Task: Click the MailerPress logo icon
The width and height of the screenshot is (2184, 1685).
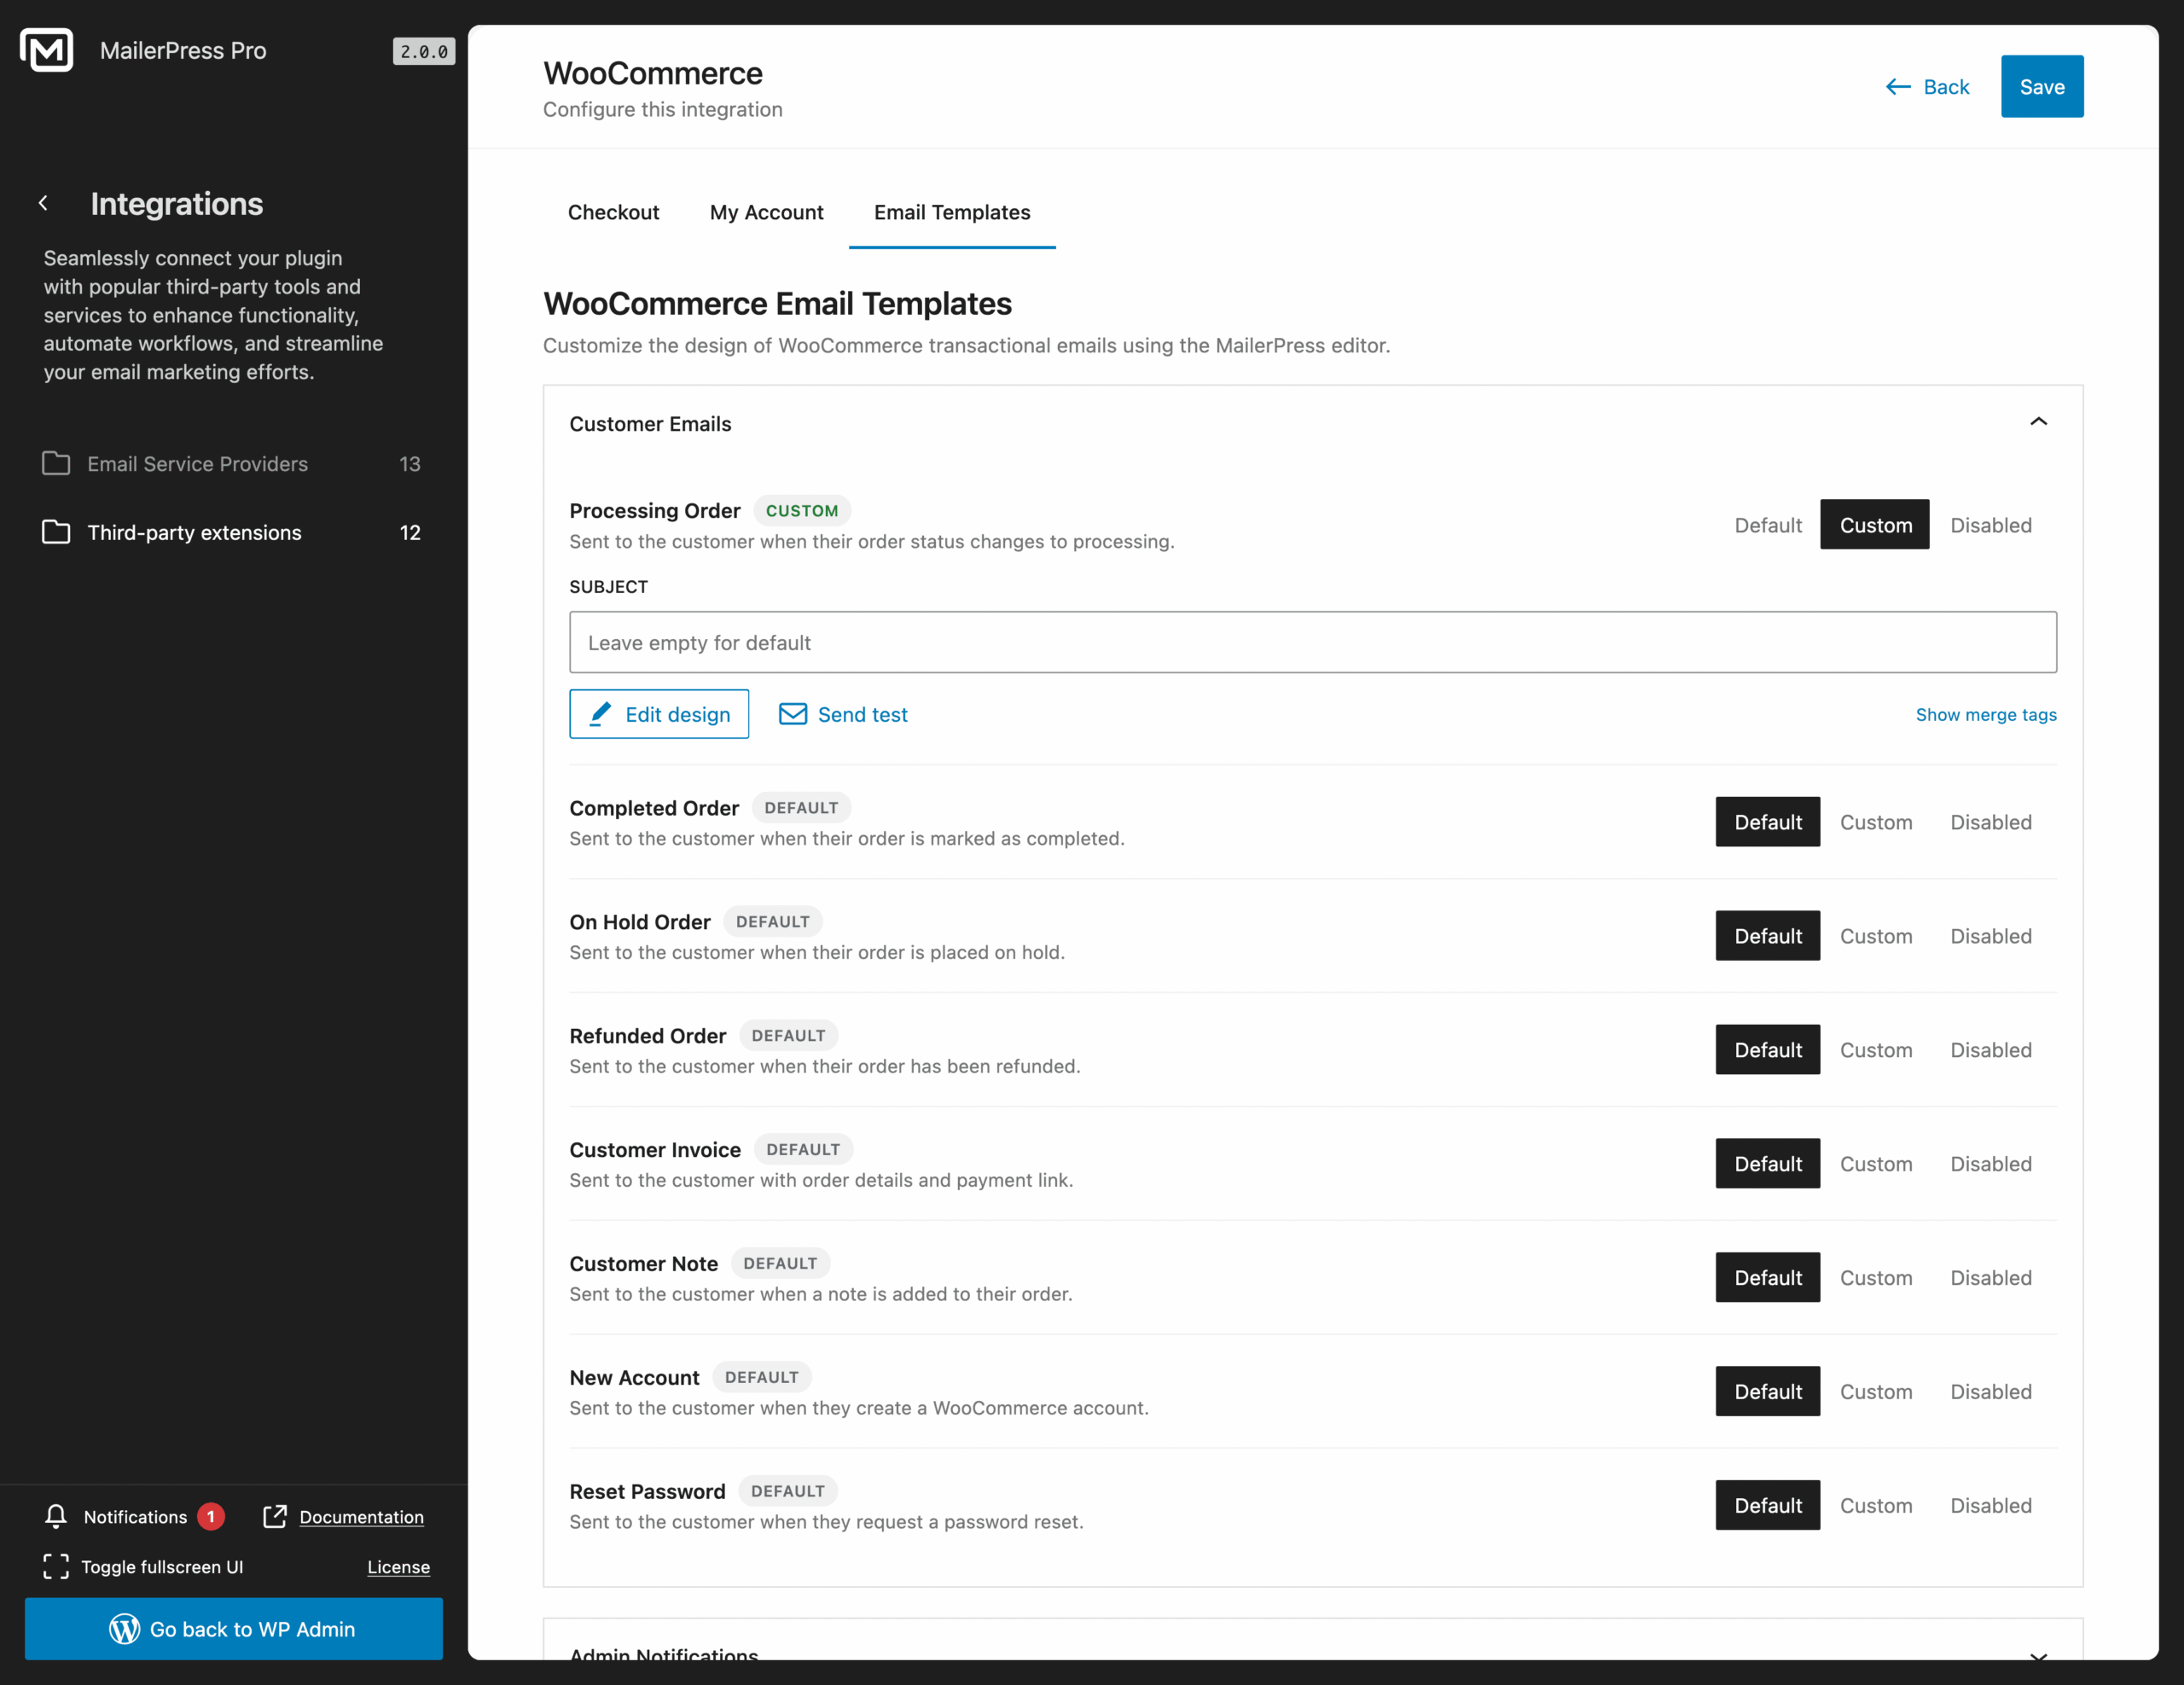Action: [x=47, y=50]
